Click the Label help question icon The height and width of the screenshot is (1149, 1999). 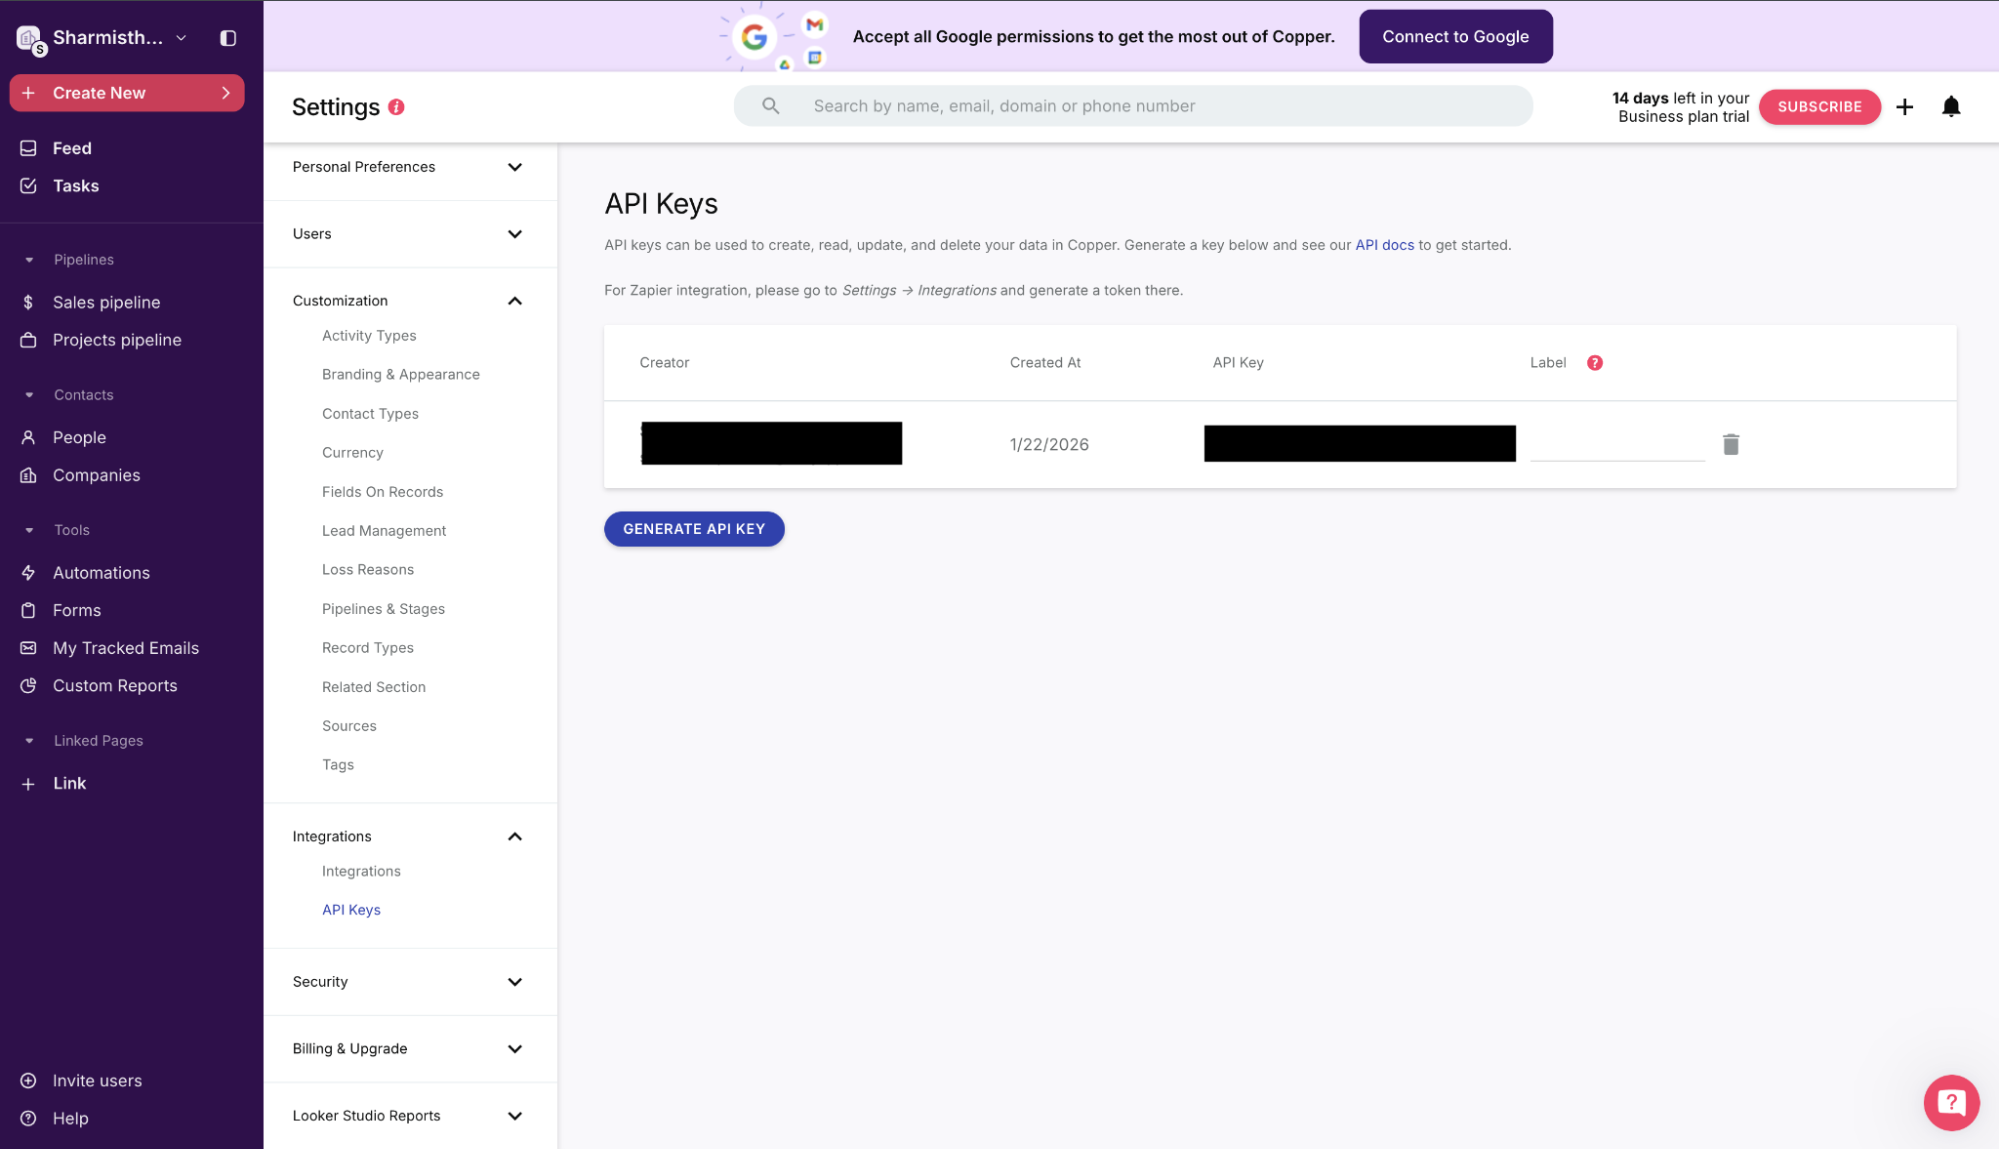[x=1594, y=363]
